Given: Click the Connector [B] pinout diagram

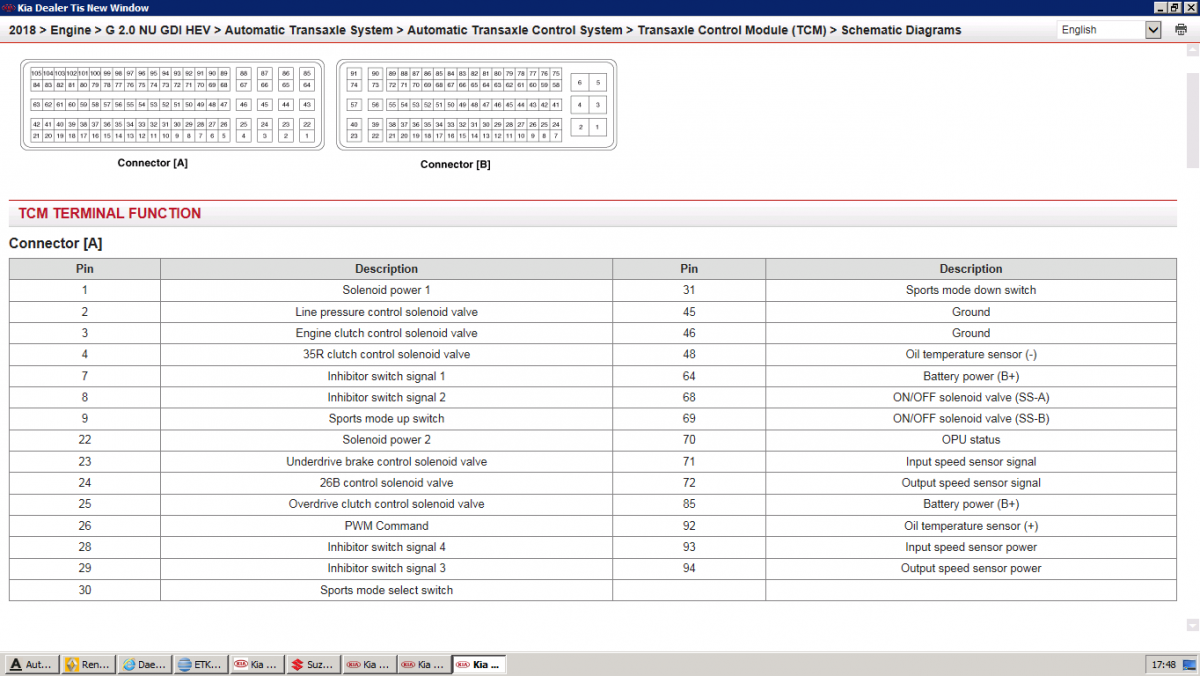Looking at the screenshot, I should click(x=476, y=105).
